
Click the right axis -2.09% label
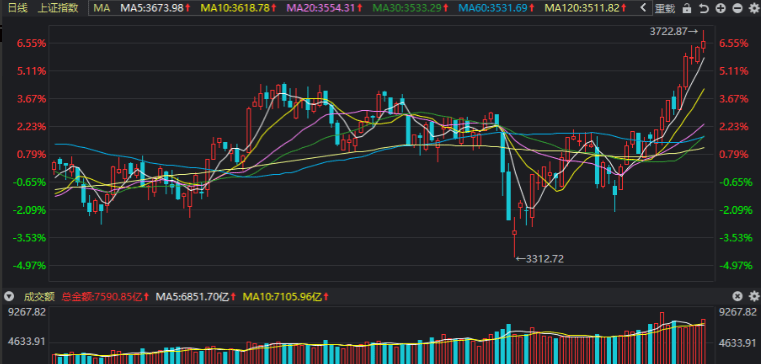click(x=735, y=210)
